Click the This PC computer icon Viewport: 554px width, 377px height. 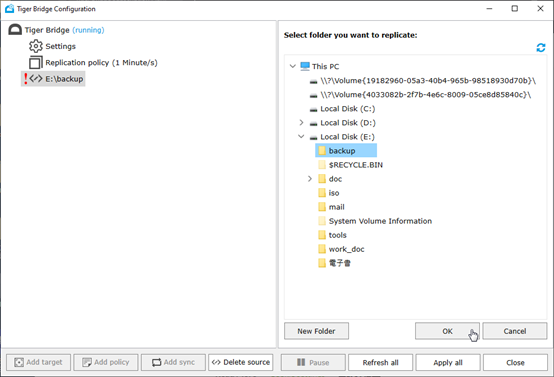coord(305,66)
